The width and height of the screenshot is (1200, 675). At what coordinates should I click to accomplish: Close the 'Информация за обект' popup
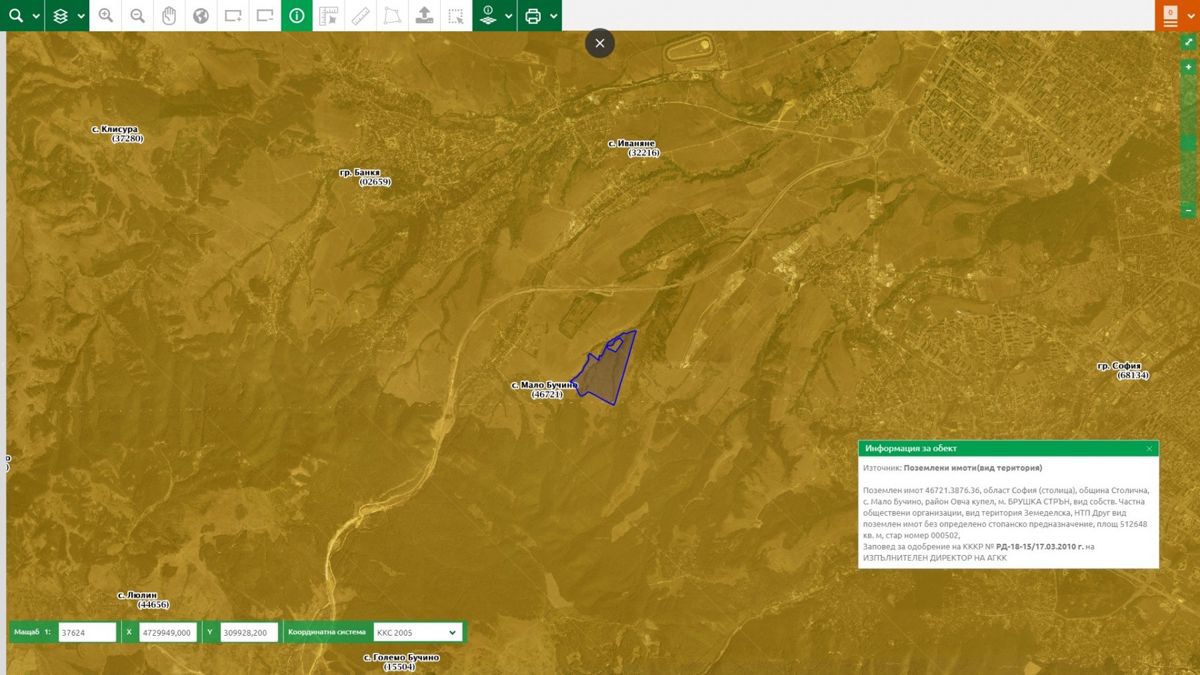point(1150,449)
